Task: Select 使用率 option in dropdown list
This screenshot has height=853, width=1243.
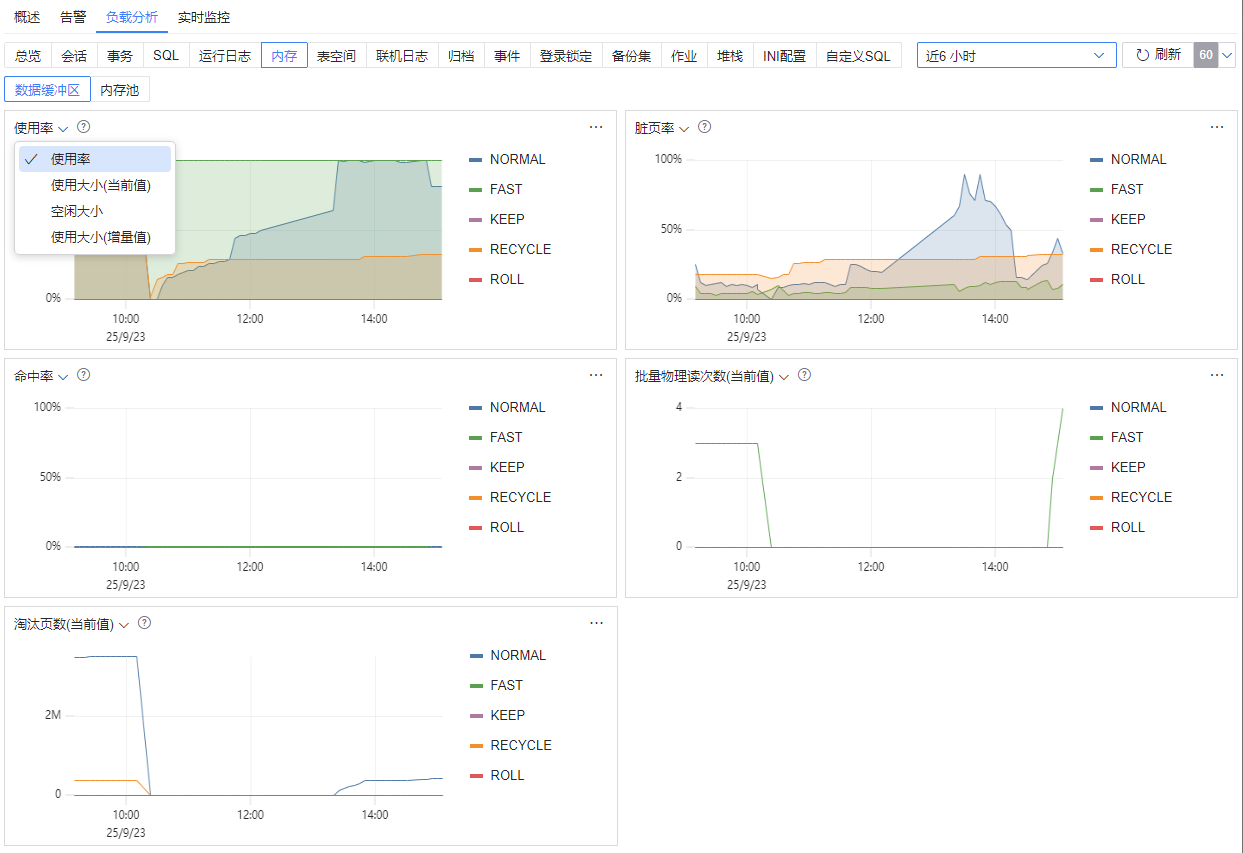Action: (x=95, y=159)
